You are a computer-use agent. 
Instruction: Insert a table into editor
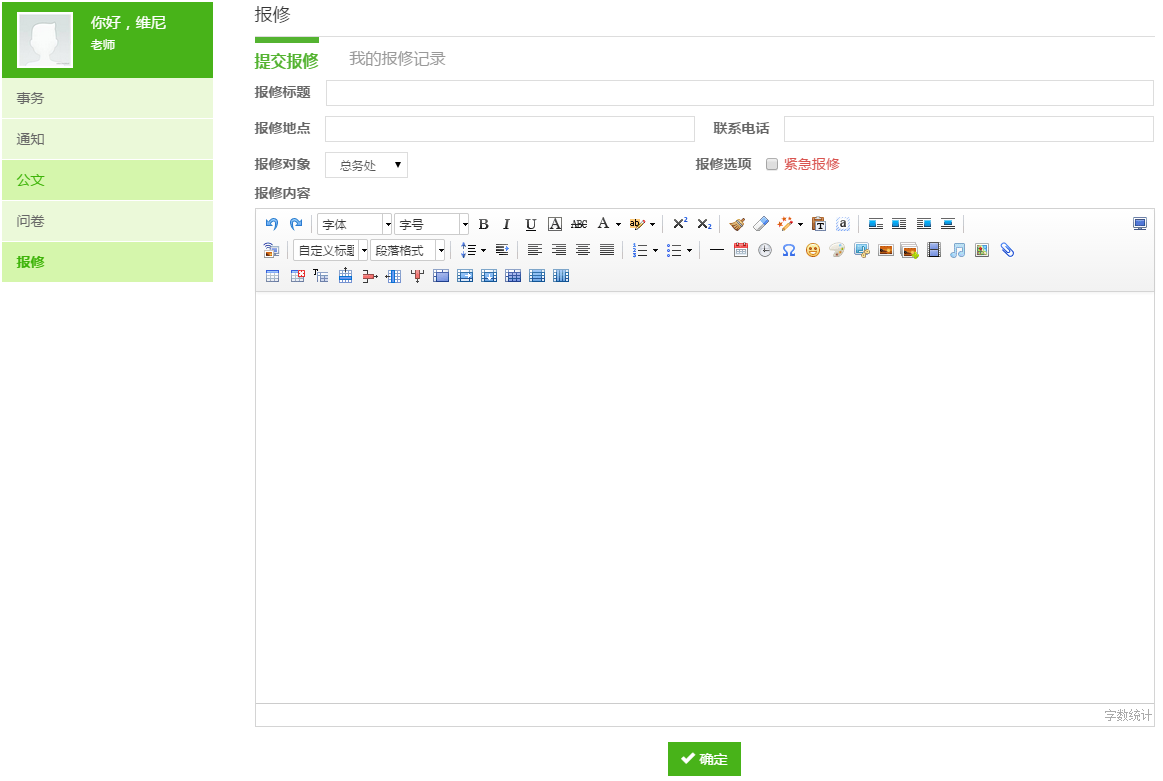pyautogui.click(x=272, y=276)
